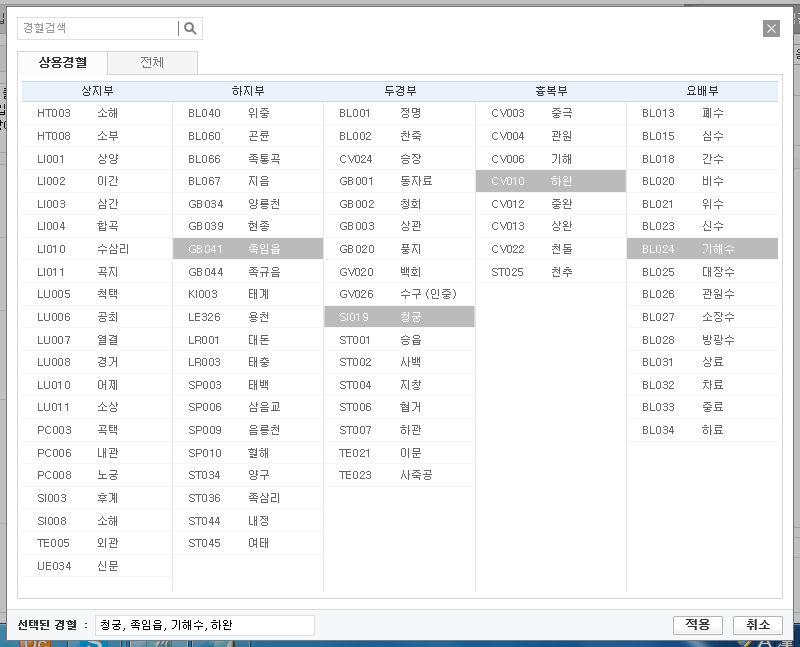800x647 pixels.
Task: Choose PC006 내관 acupoint
Action: click(97, 452)
